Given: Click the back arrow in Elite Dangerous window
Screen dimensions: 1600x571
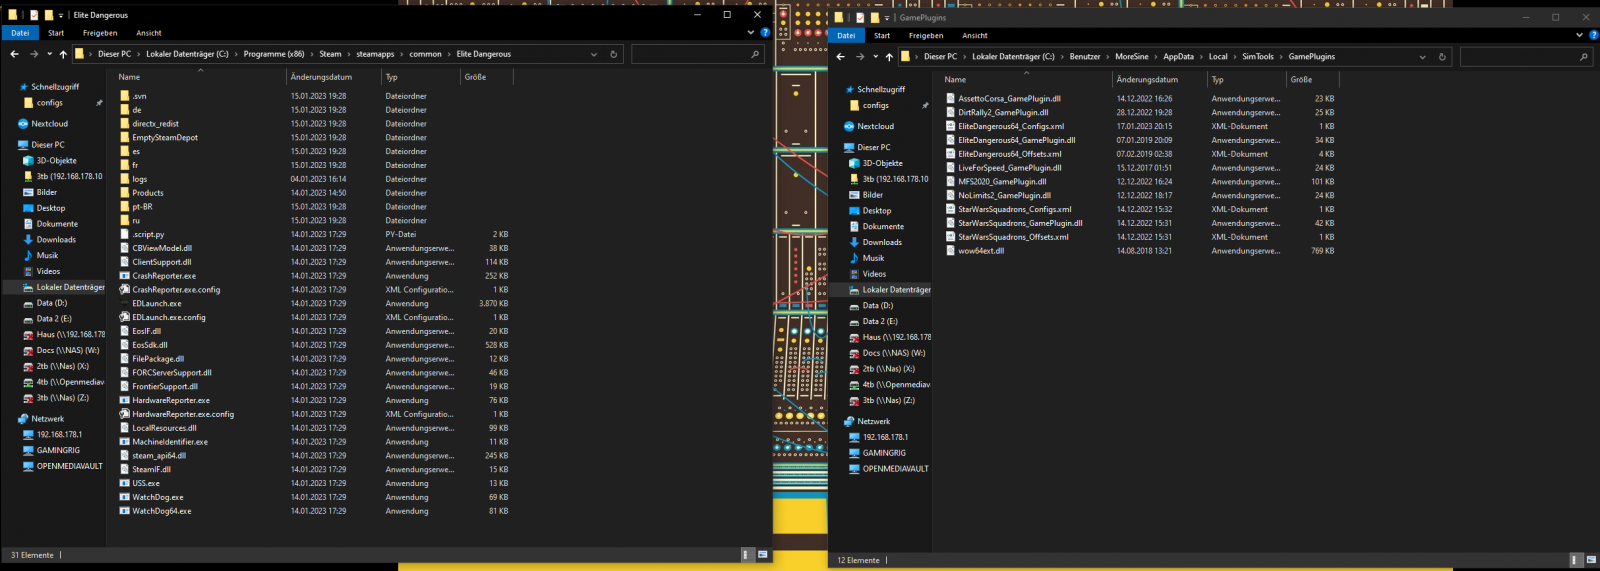Looking at the screenshot, I should 14,54.
